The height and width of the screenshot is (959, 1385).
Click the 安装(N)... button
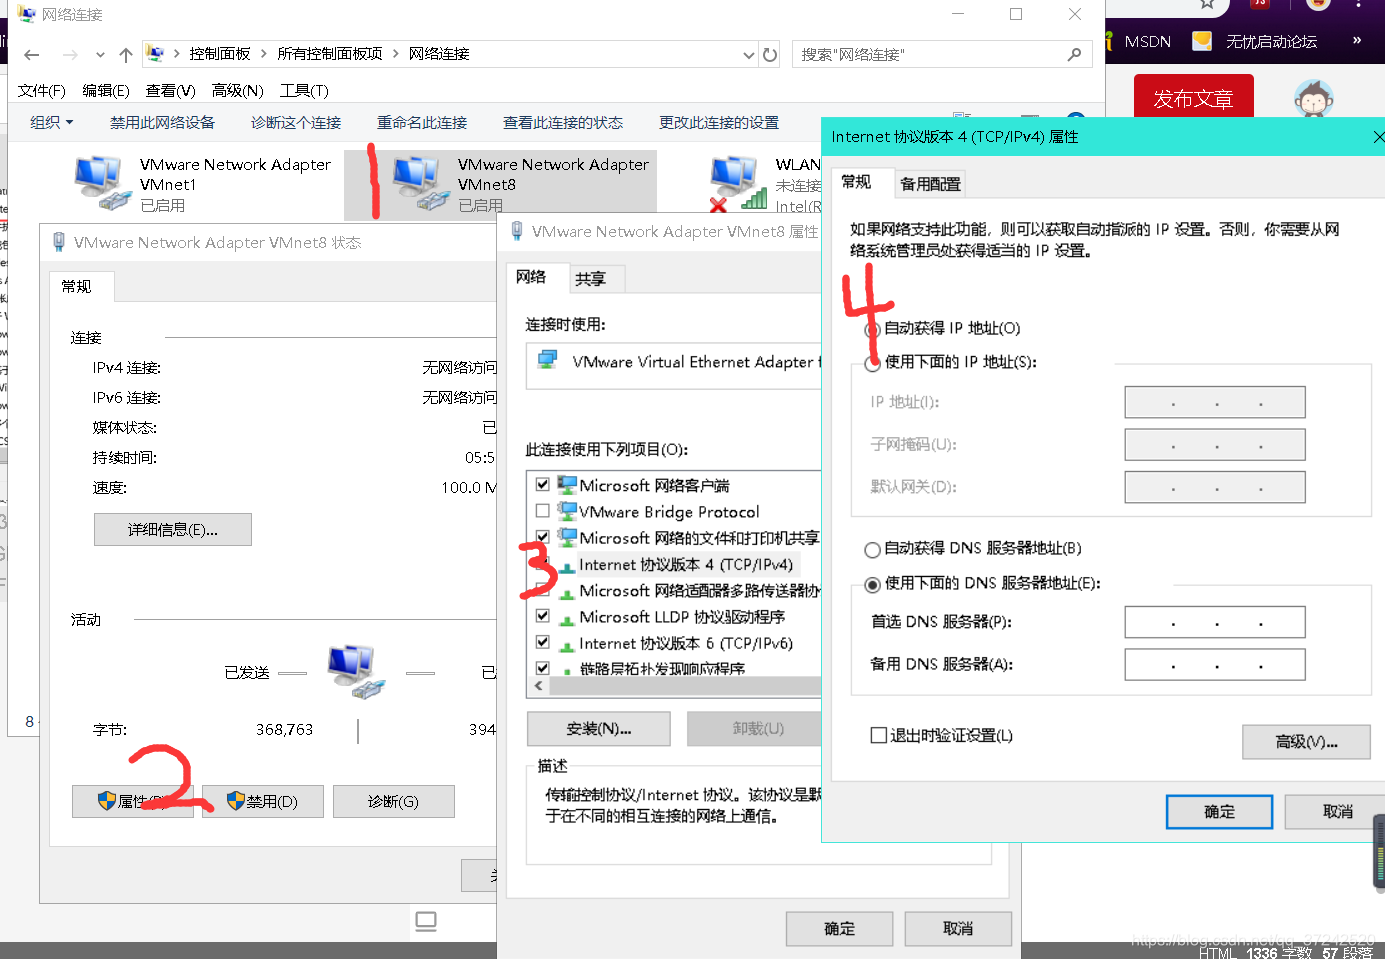coord(599,729)
